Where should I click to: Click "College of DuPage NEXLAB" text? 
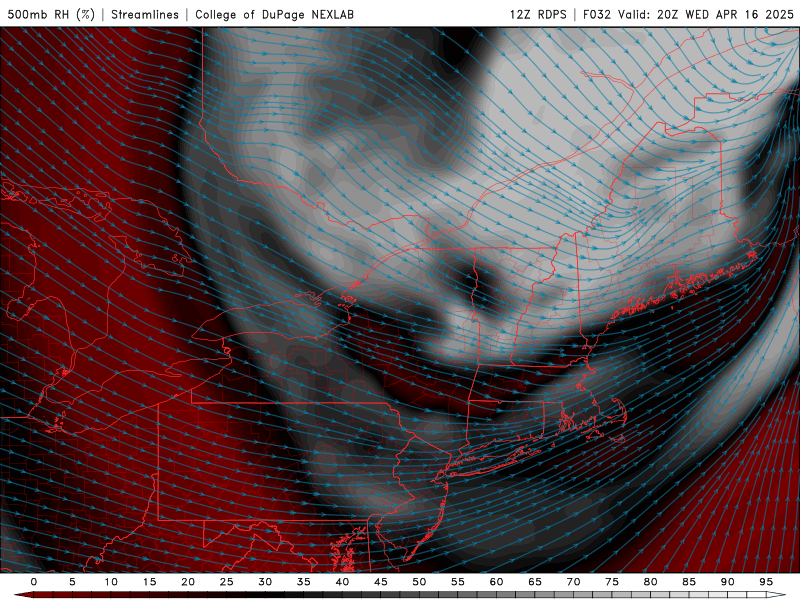coord(274,14)
